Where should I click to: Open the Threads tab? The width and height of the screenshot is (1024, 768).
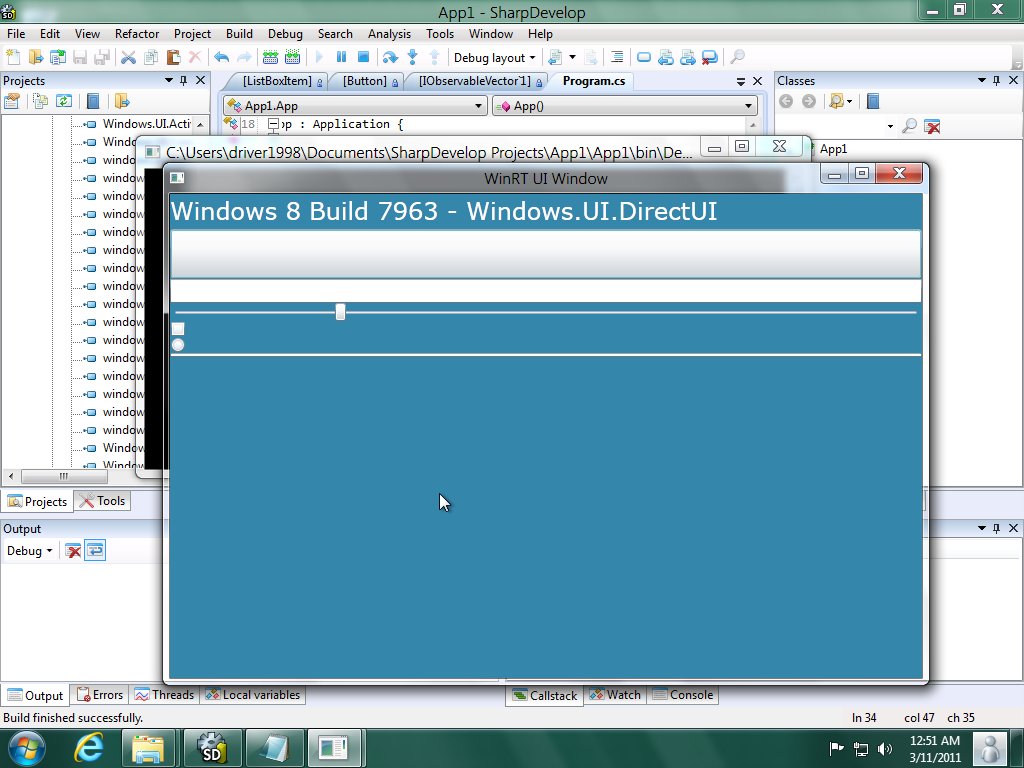click(x=165, y=695)
